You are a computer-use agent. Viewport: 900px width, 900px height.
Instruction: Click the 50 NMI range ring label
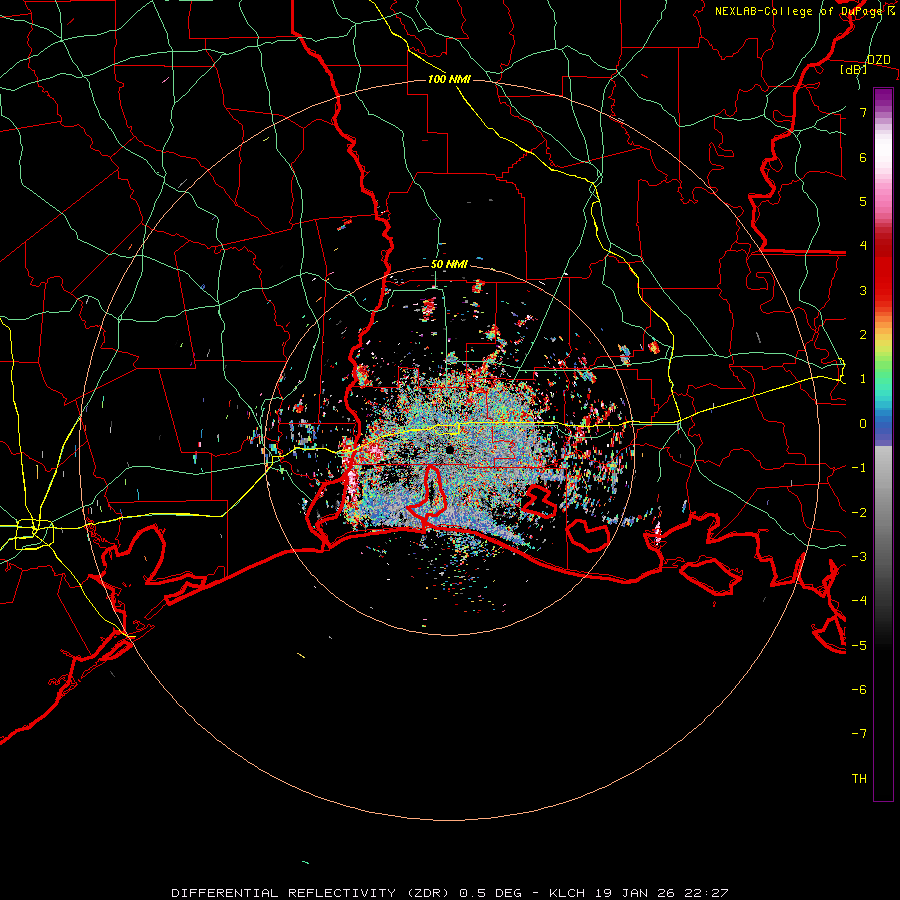tap(449, 265)
